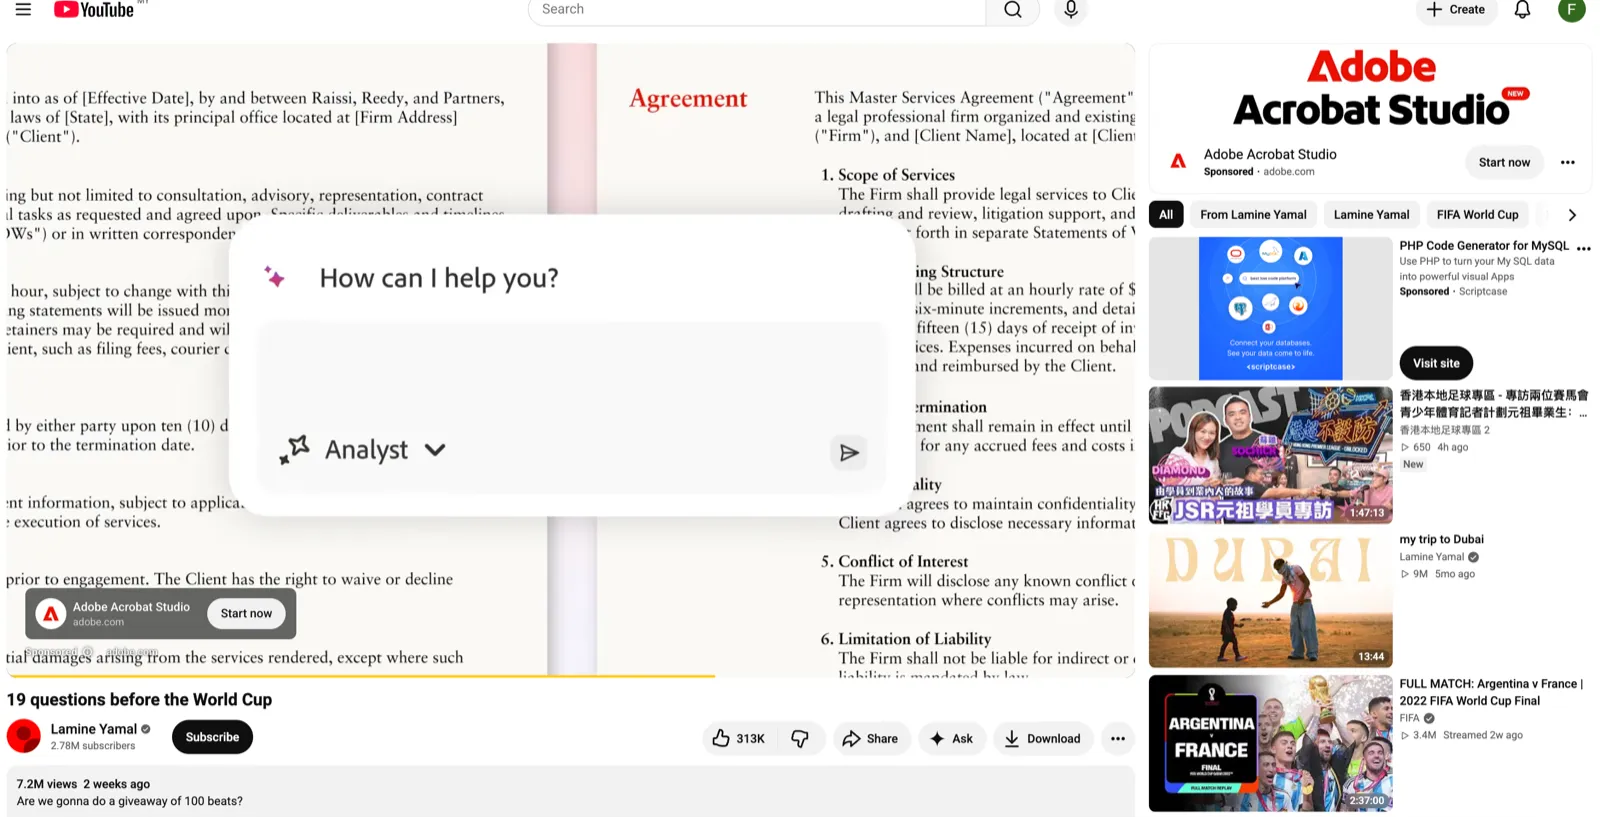Open Lamine Yamal channel name link
The width and height of the screenshot is (1600, 817).
click(94, 729)
